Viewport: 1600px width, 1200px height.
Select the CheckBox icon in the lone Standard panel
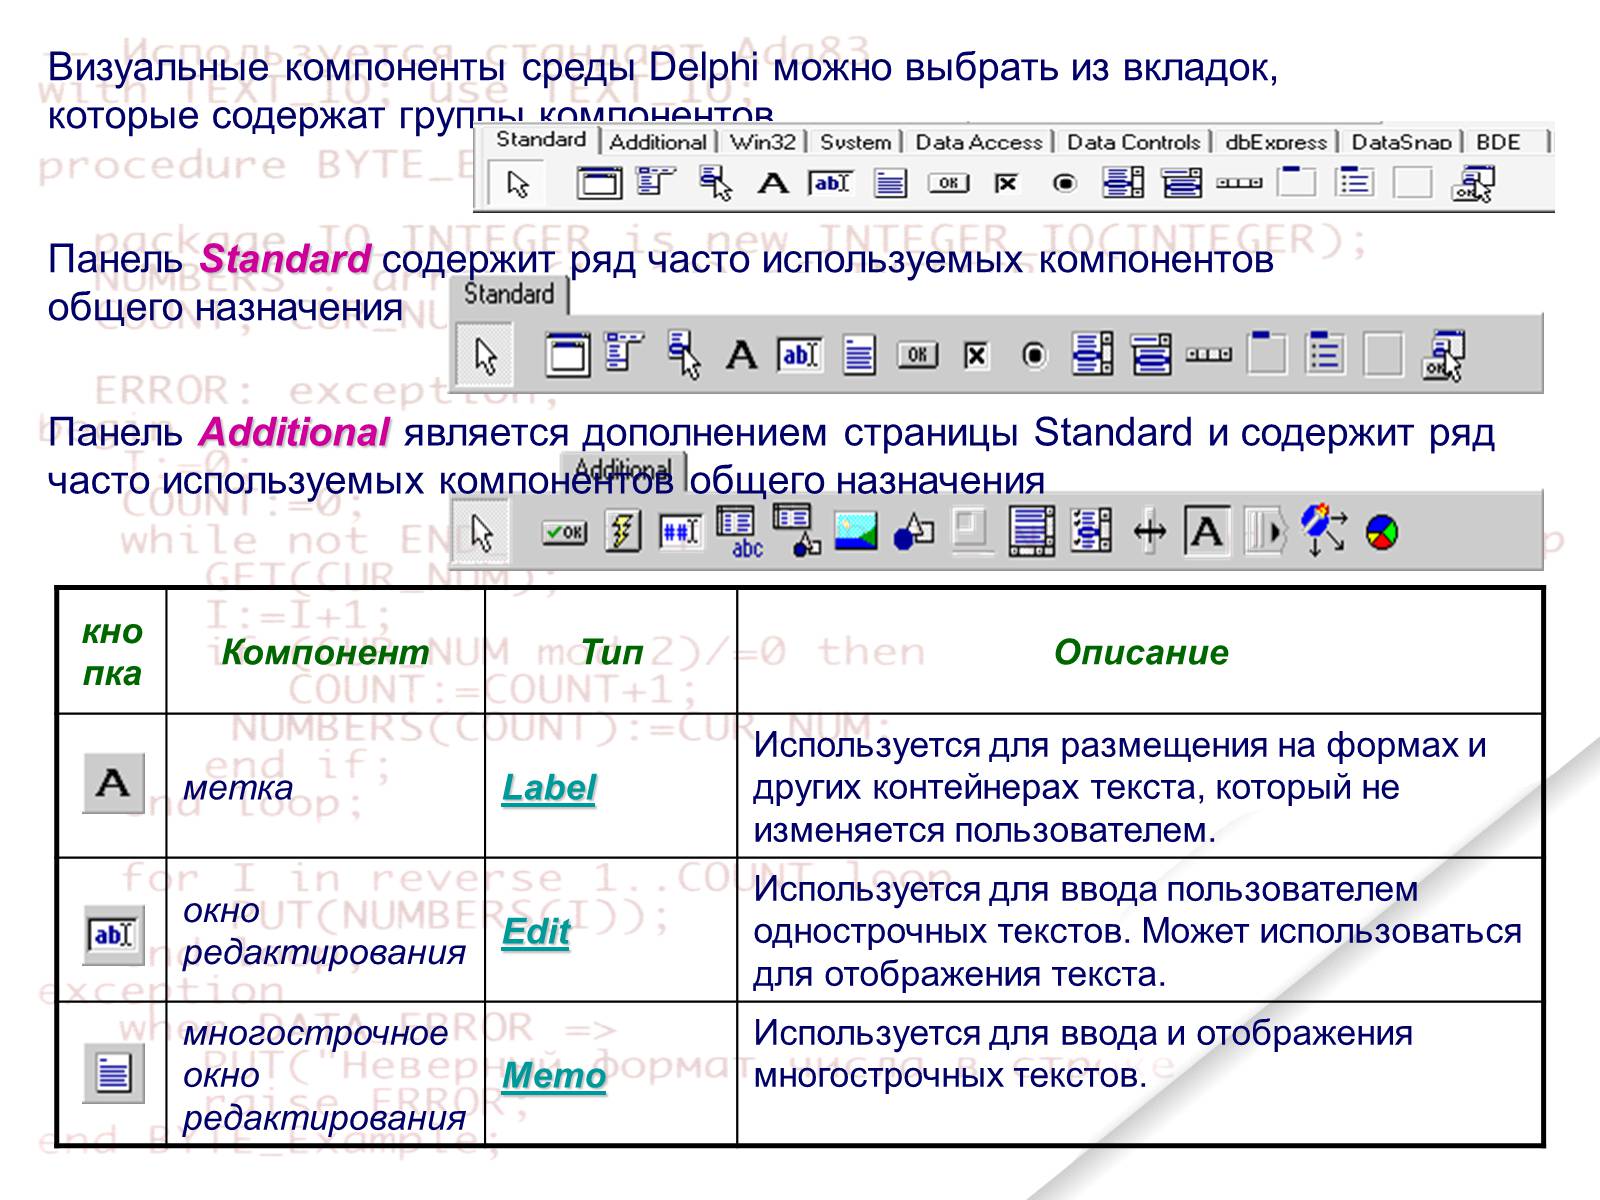[x=976, y=356]
